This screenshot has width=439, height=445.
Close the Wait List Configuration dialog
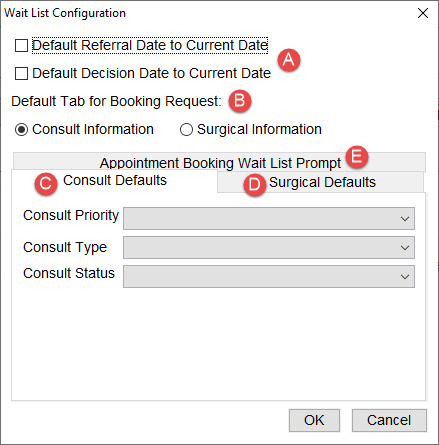[423, 13]
